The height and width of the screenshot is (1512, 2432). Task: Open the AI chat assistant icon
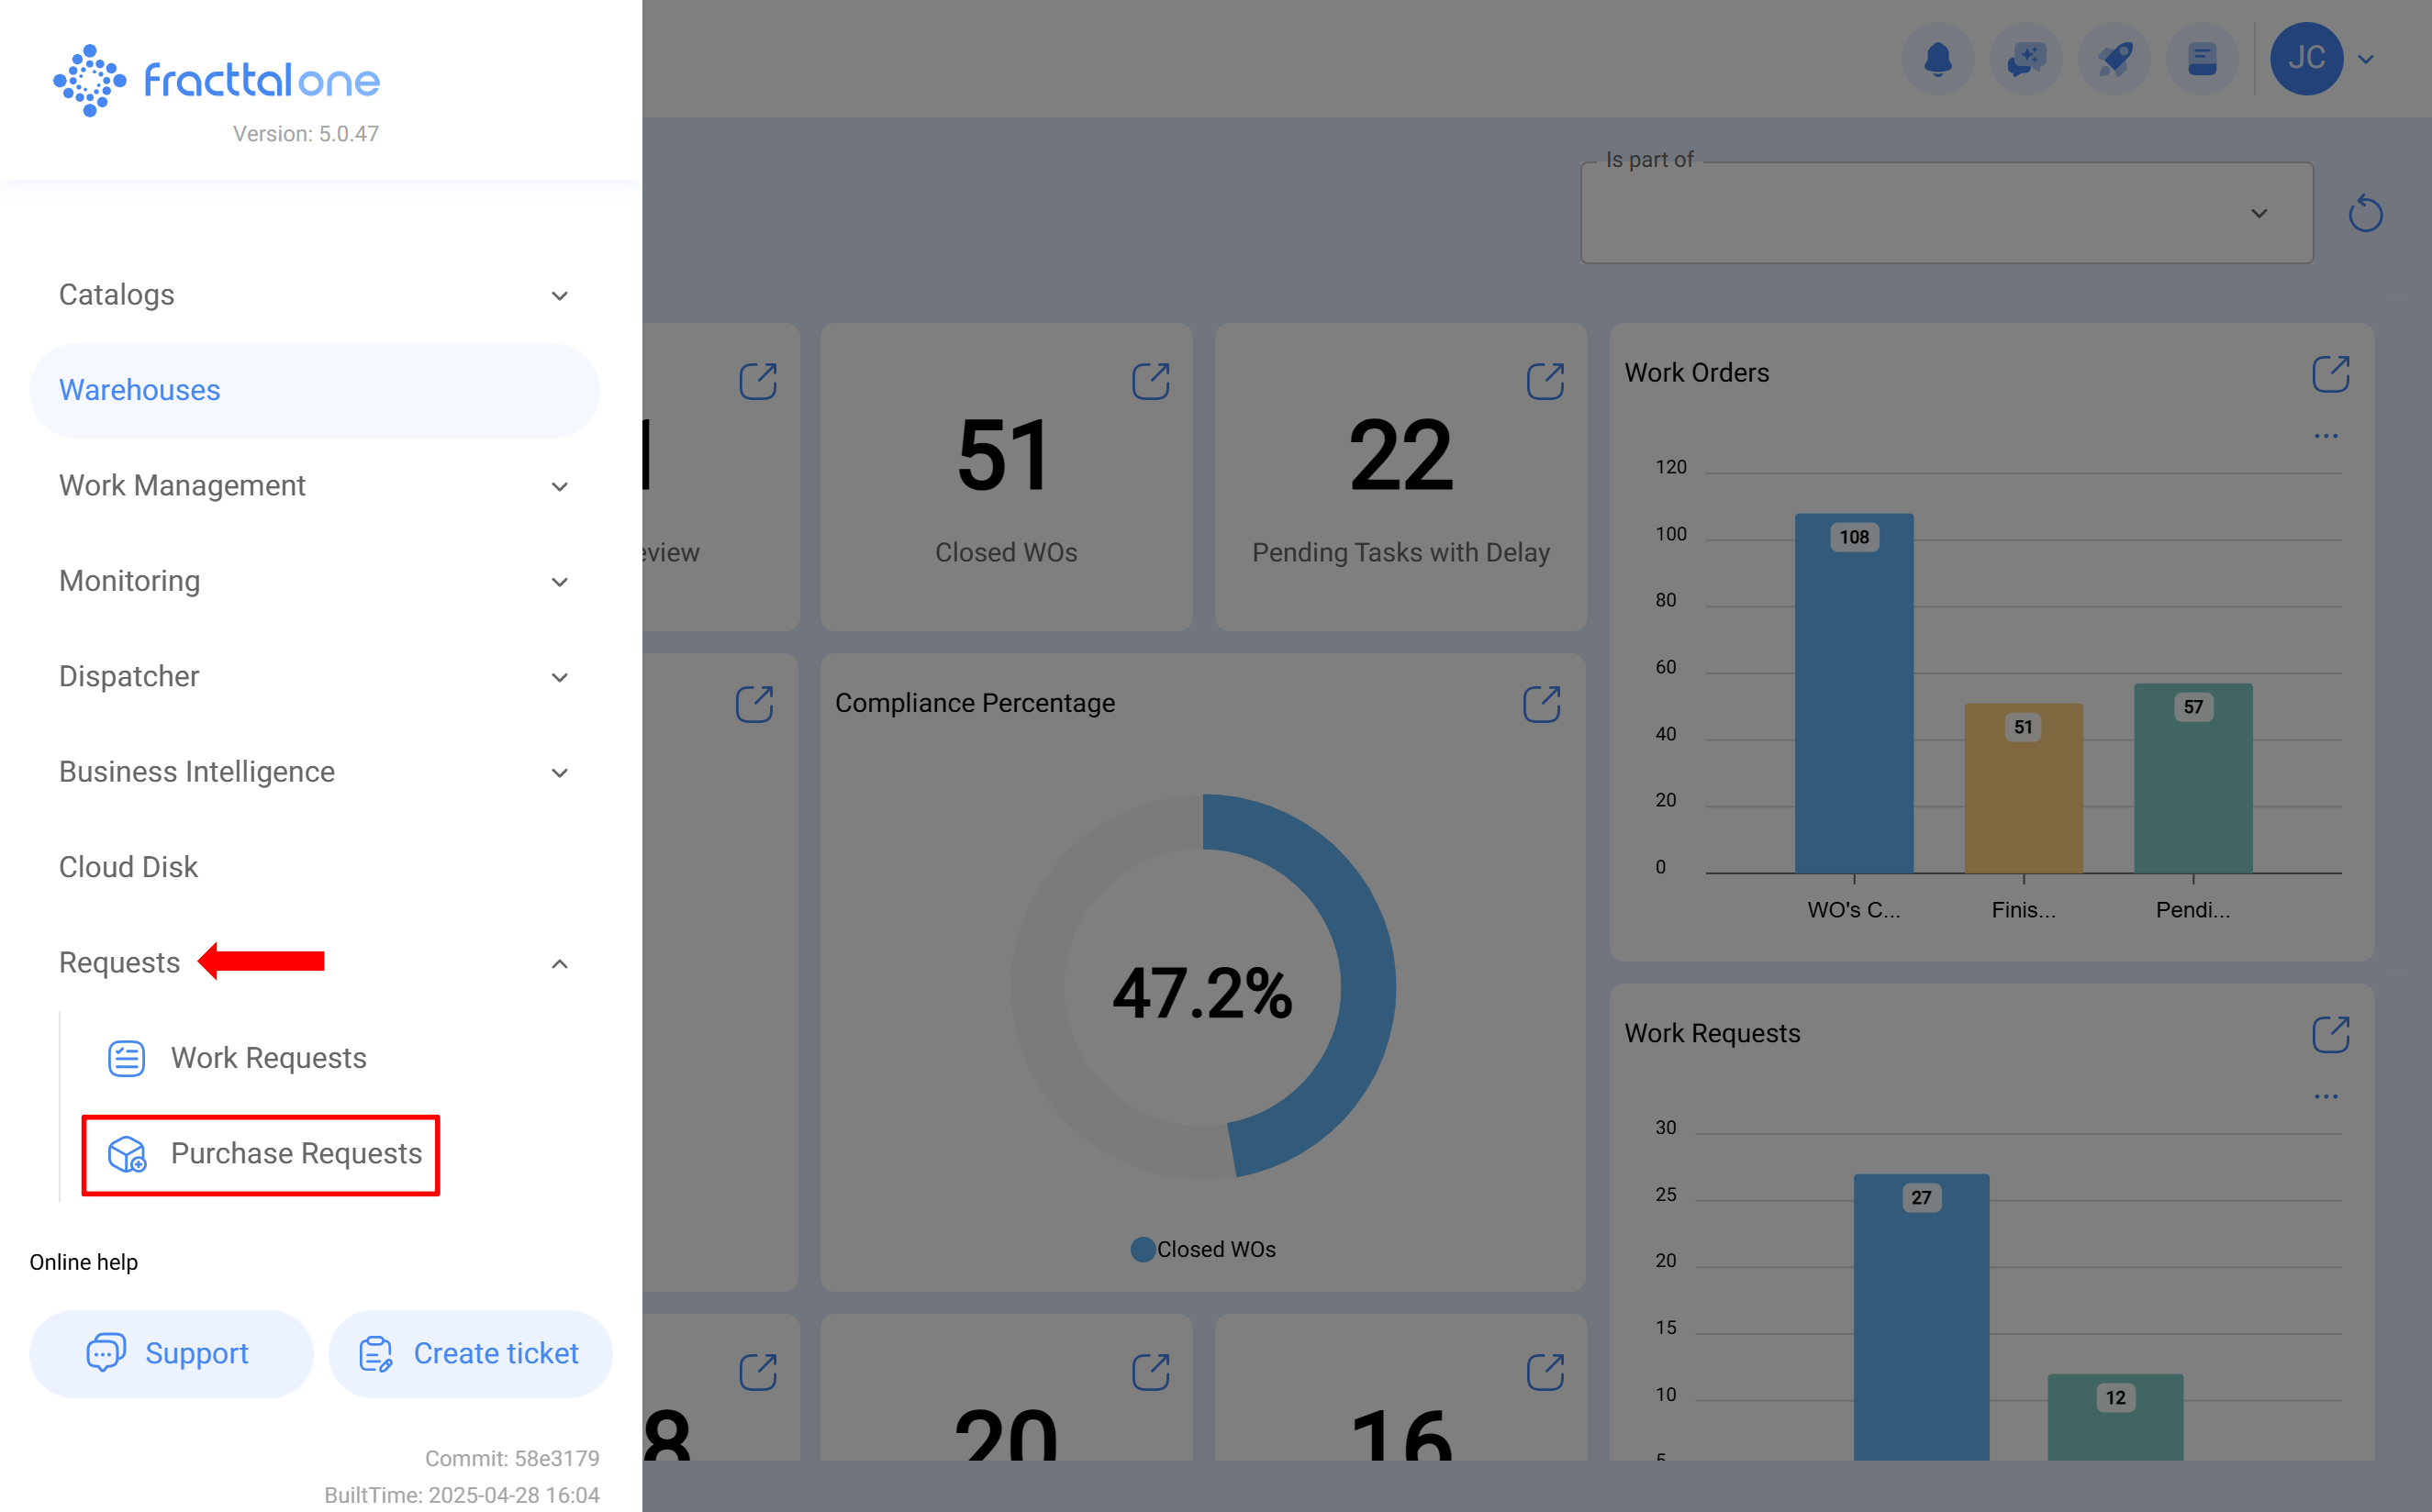(2026, 58)
